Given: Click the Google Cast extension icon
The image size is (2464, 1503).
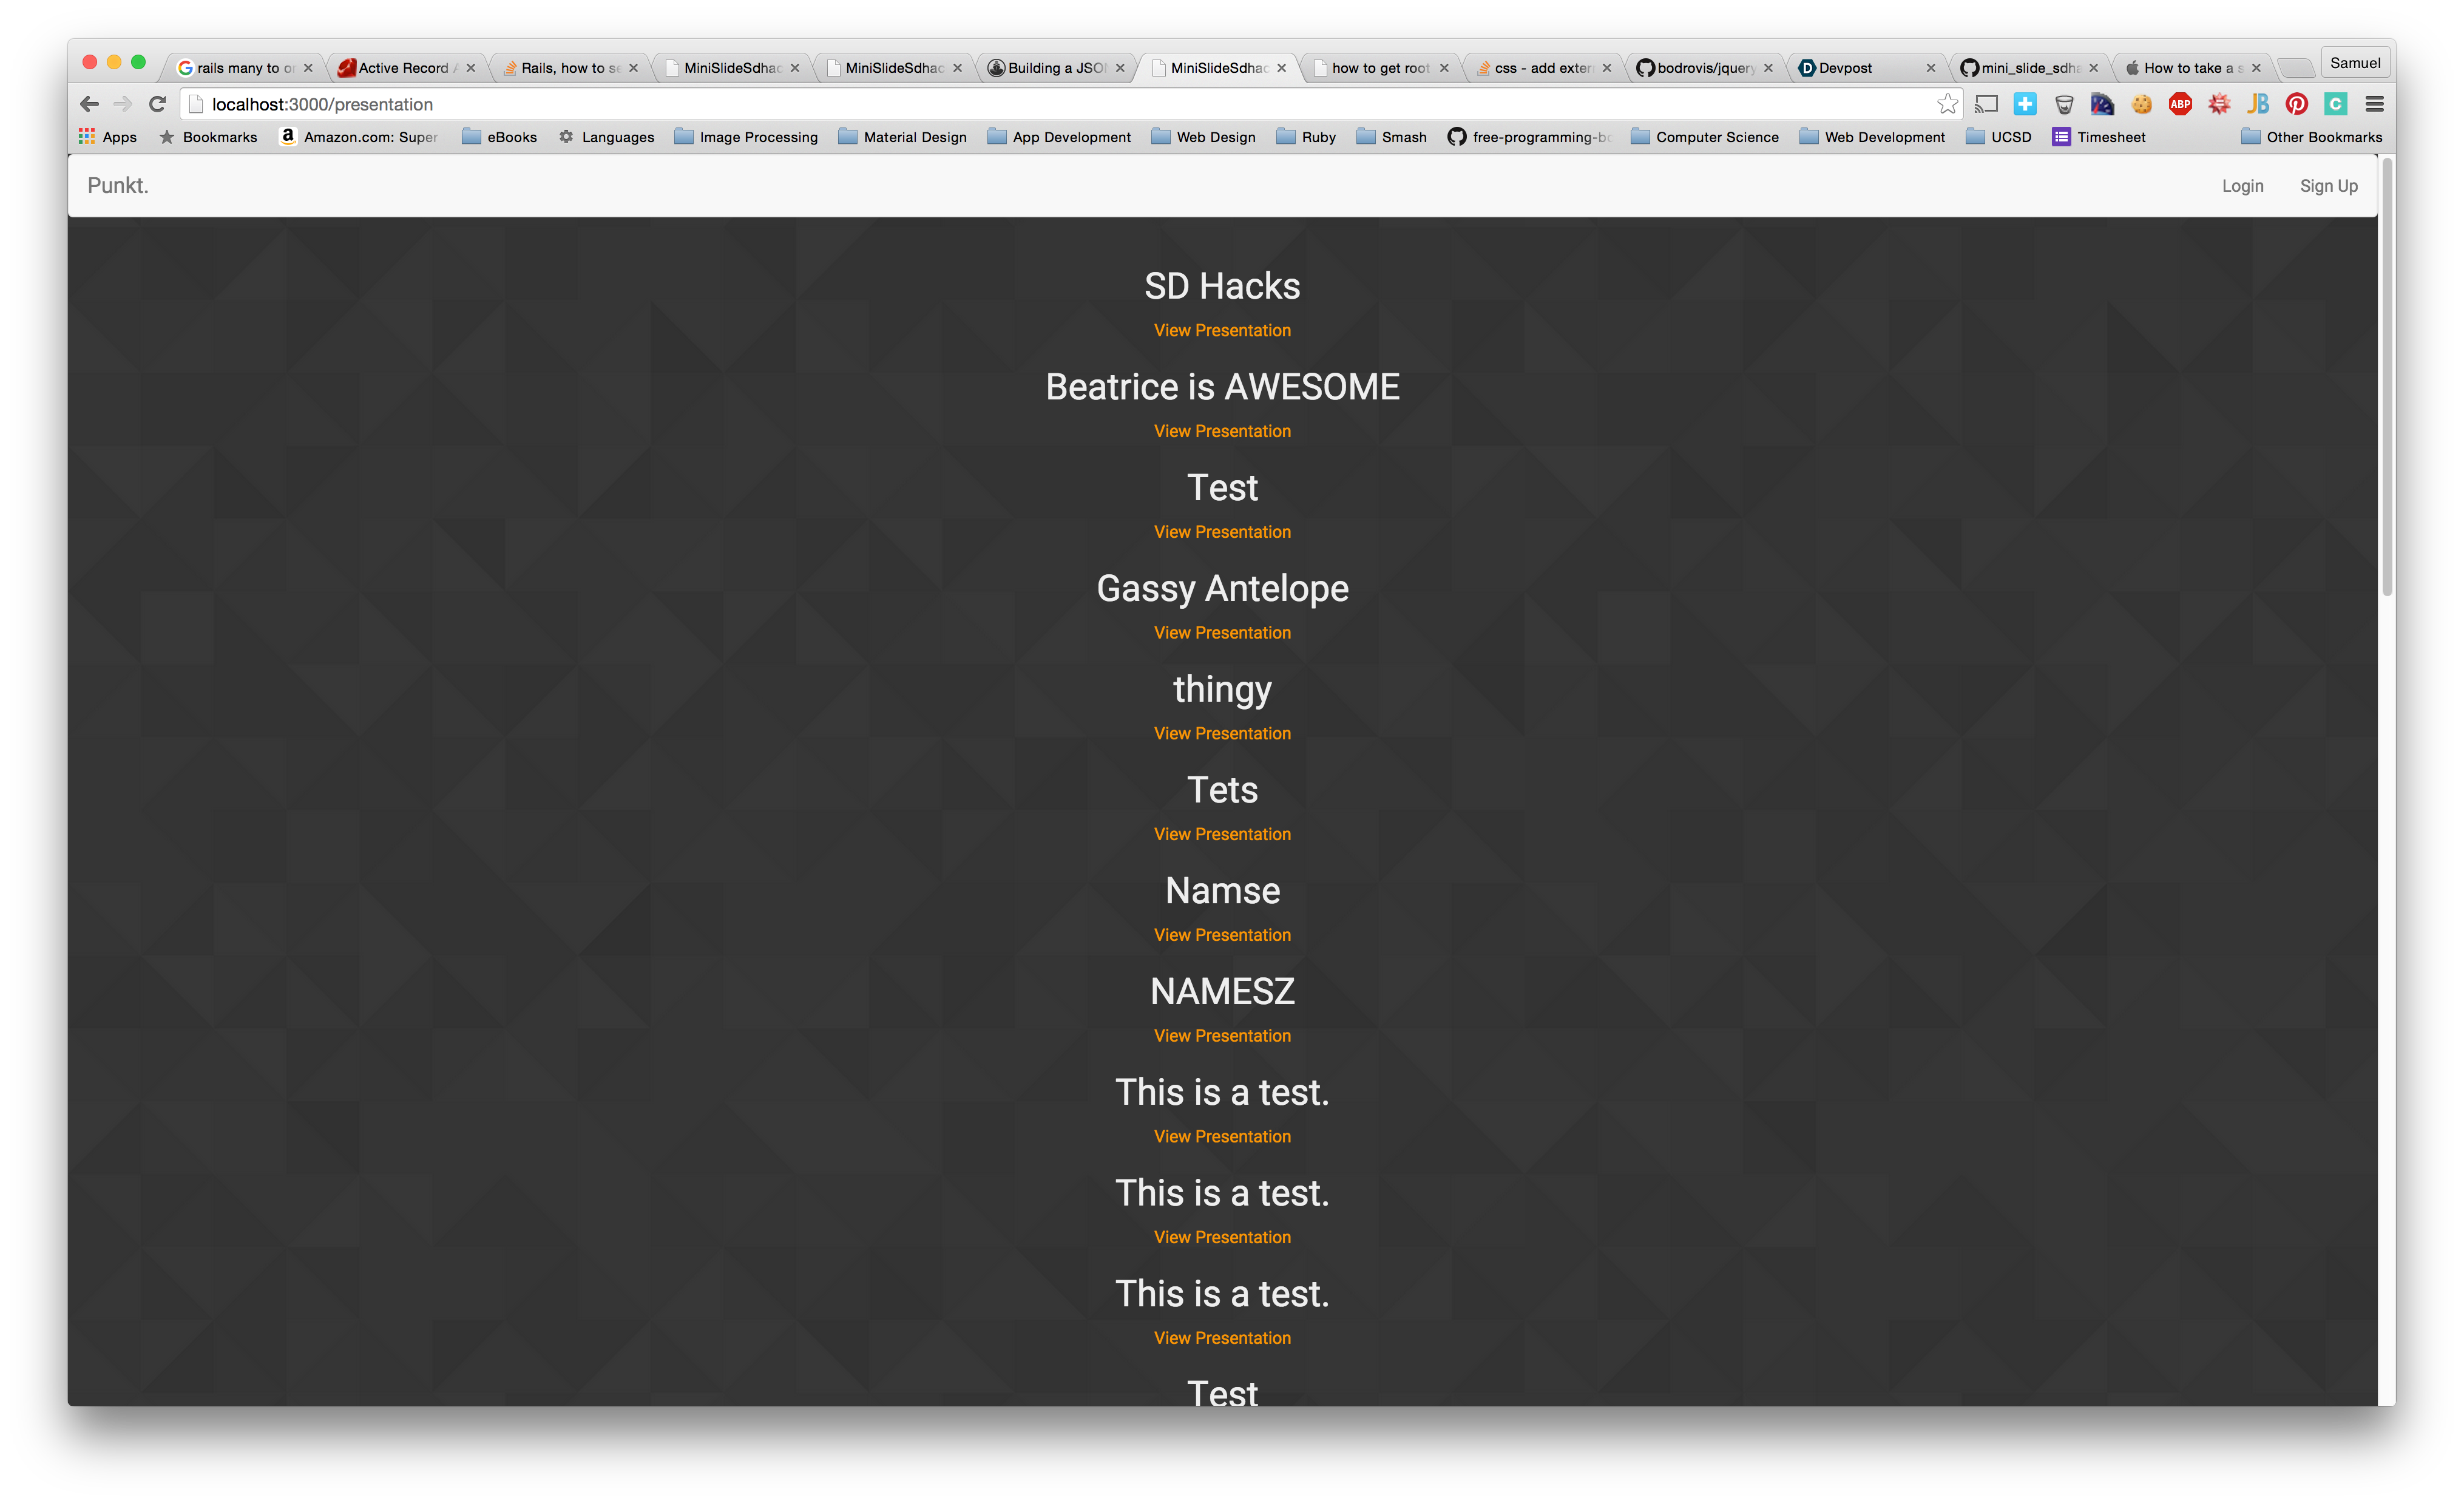Looking at the screenshot, I should pyautogui.click(x=1986, y=104).
